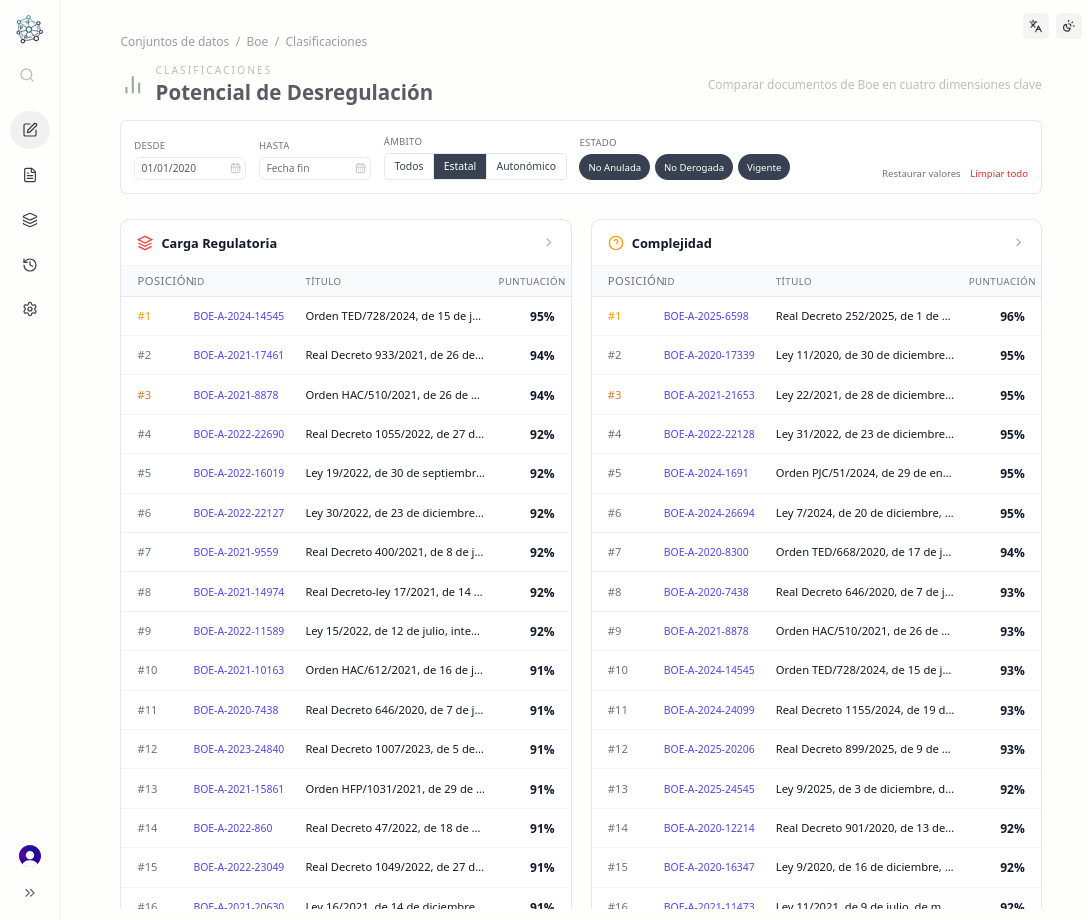This screenshot has width=1088, height=920.
Task: Expand the Complejidad panel chevron
Action: [1018, 243]
